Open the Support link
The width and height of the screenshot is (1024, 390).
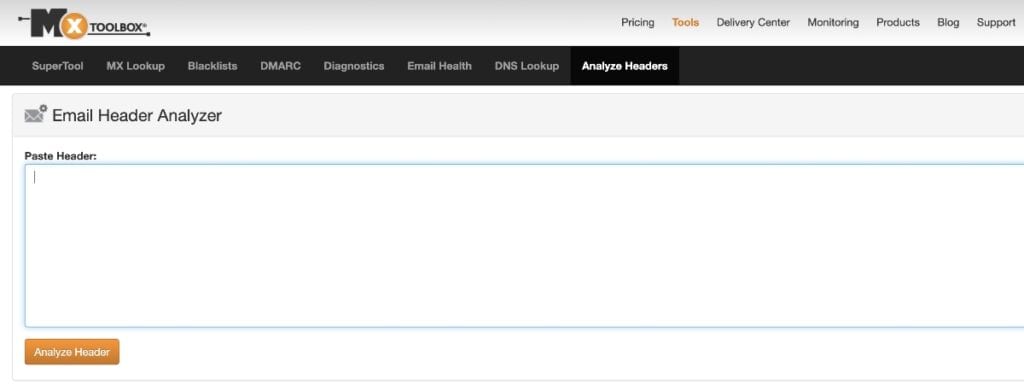996,22
